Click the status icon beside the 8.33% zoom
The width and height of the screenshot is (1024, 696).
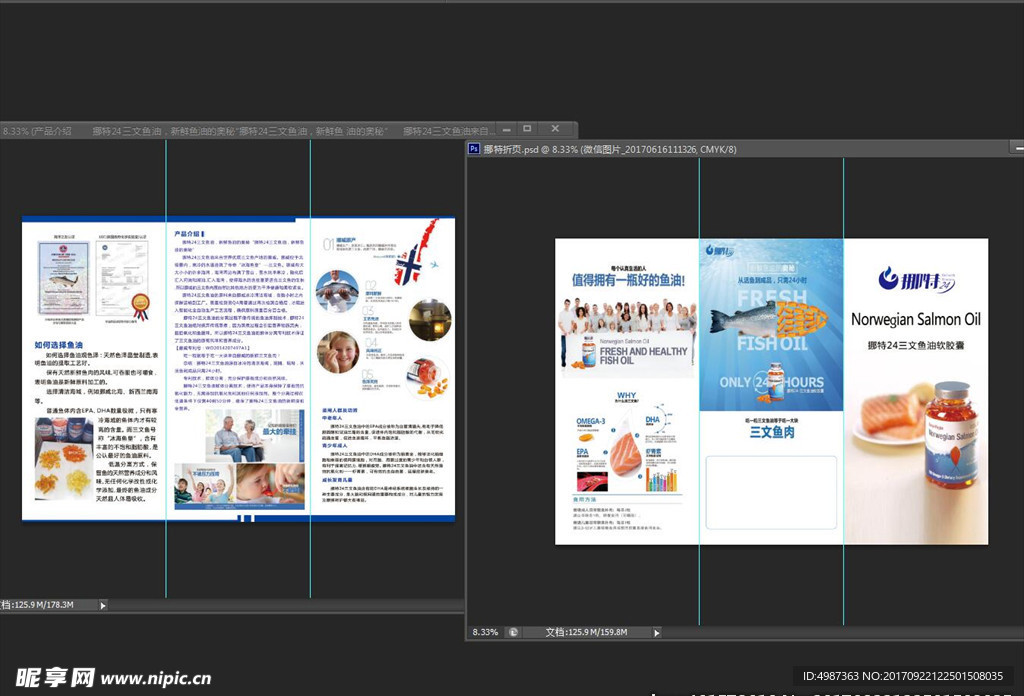(512, 632)
